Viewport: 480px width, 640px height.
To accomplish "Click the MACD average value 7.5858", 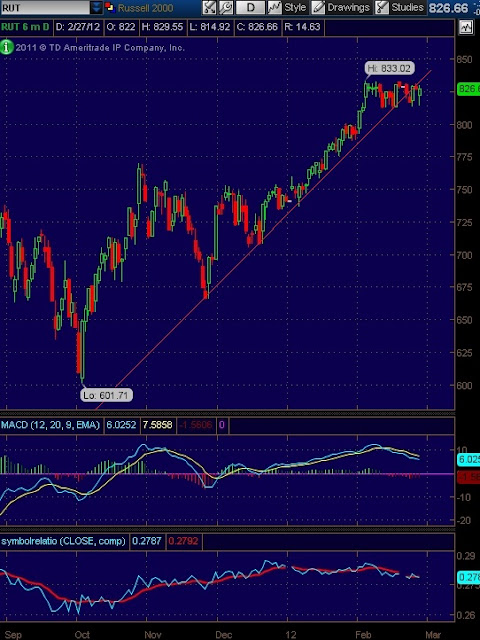I will tap(157, 425).
